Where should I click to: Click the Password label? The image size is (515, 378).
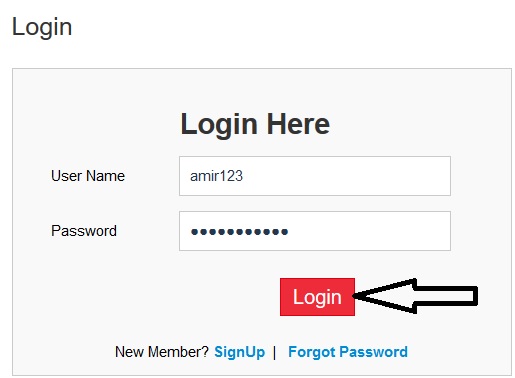pos(84,231)
